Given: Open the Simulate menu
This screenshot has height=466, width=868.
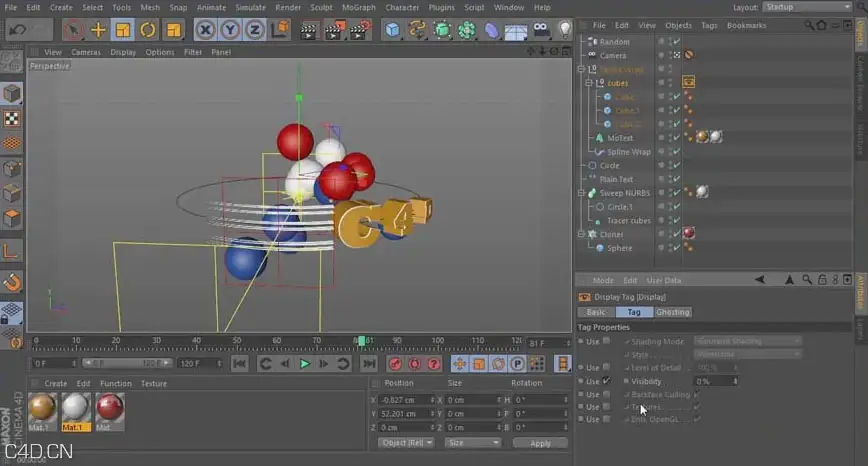Looking at the screenshot, I should tap(251, 8).
